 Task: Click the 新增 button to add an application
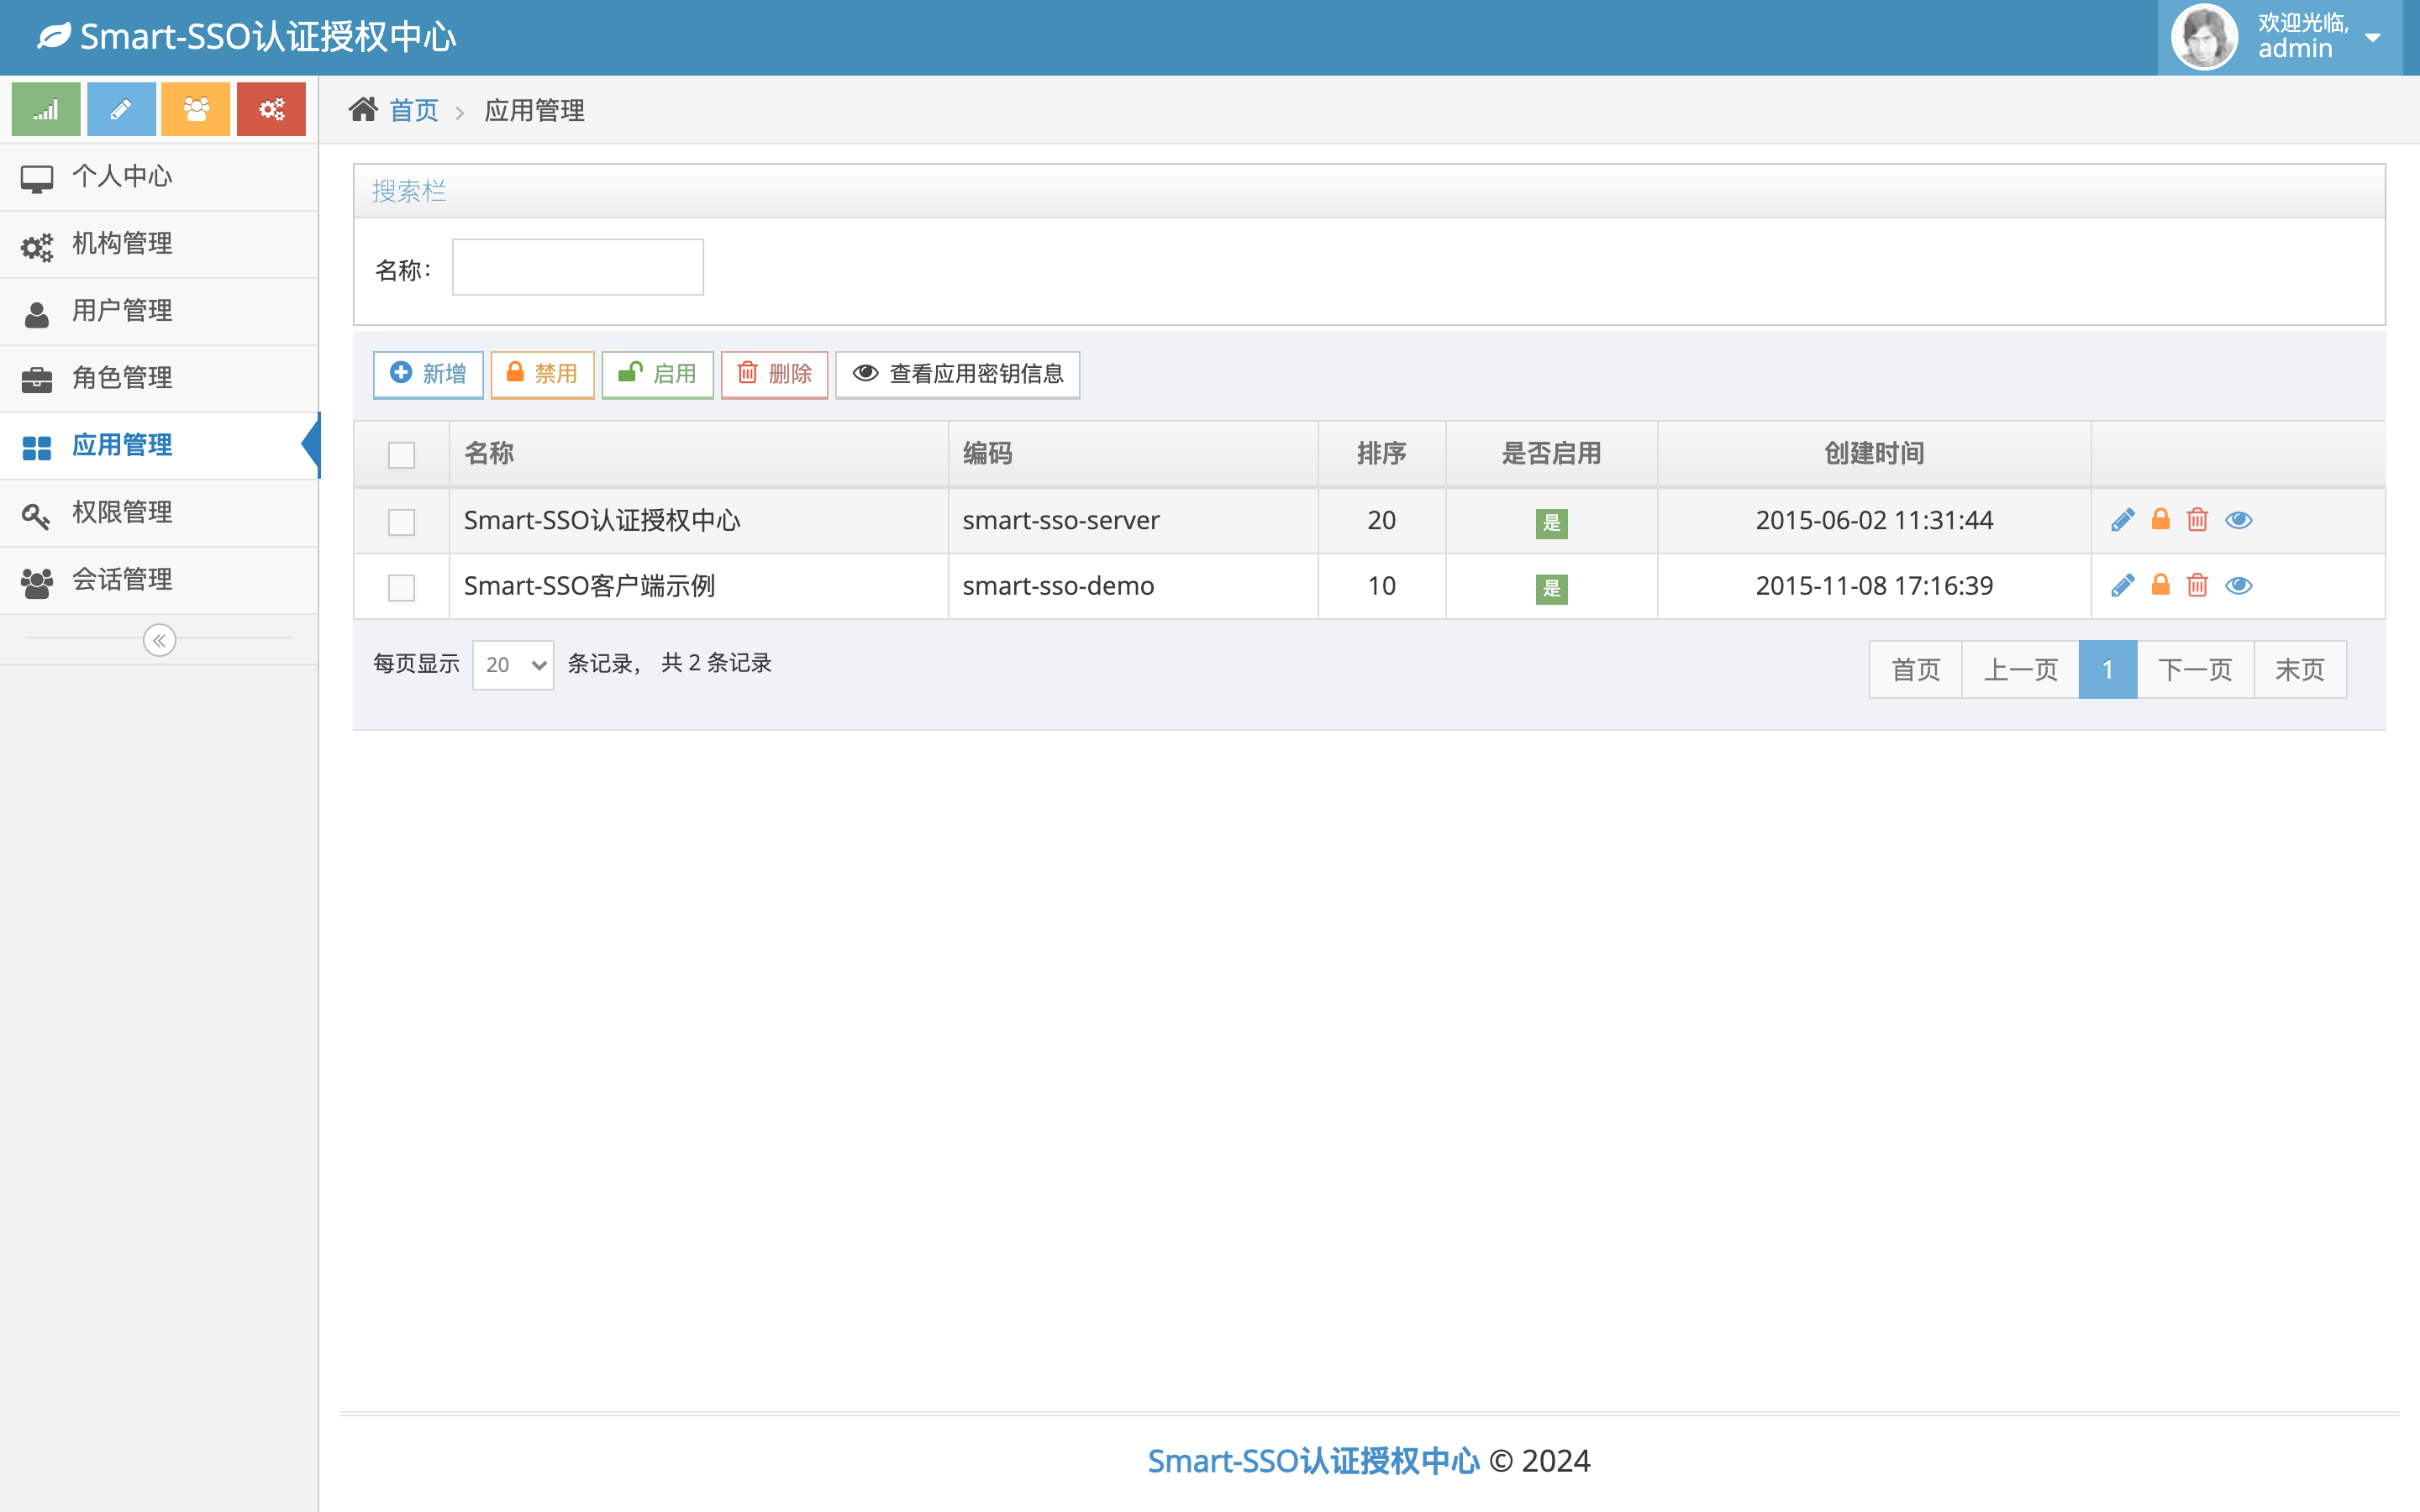pos(428,374)
